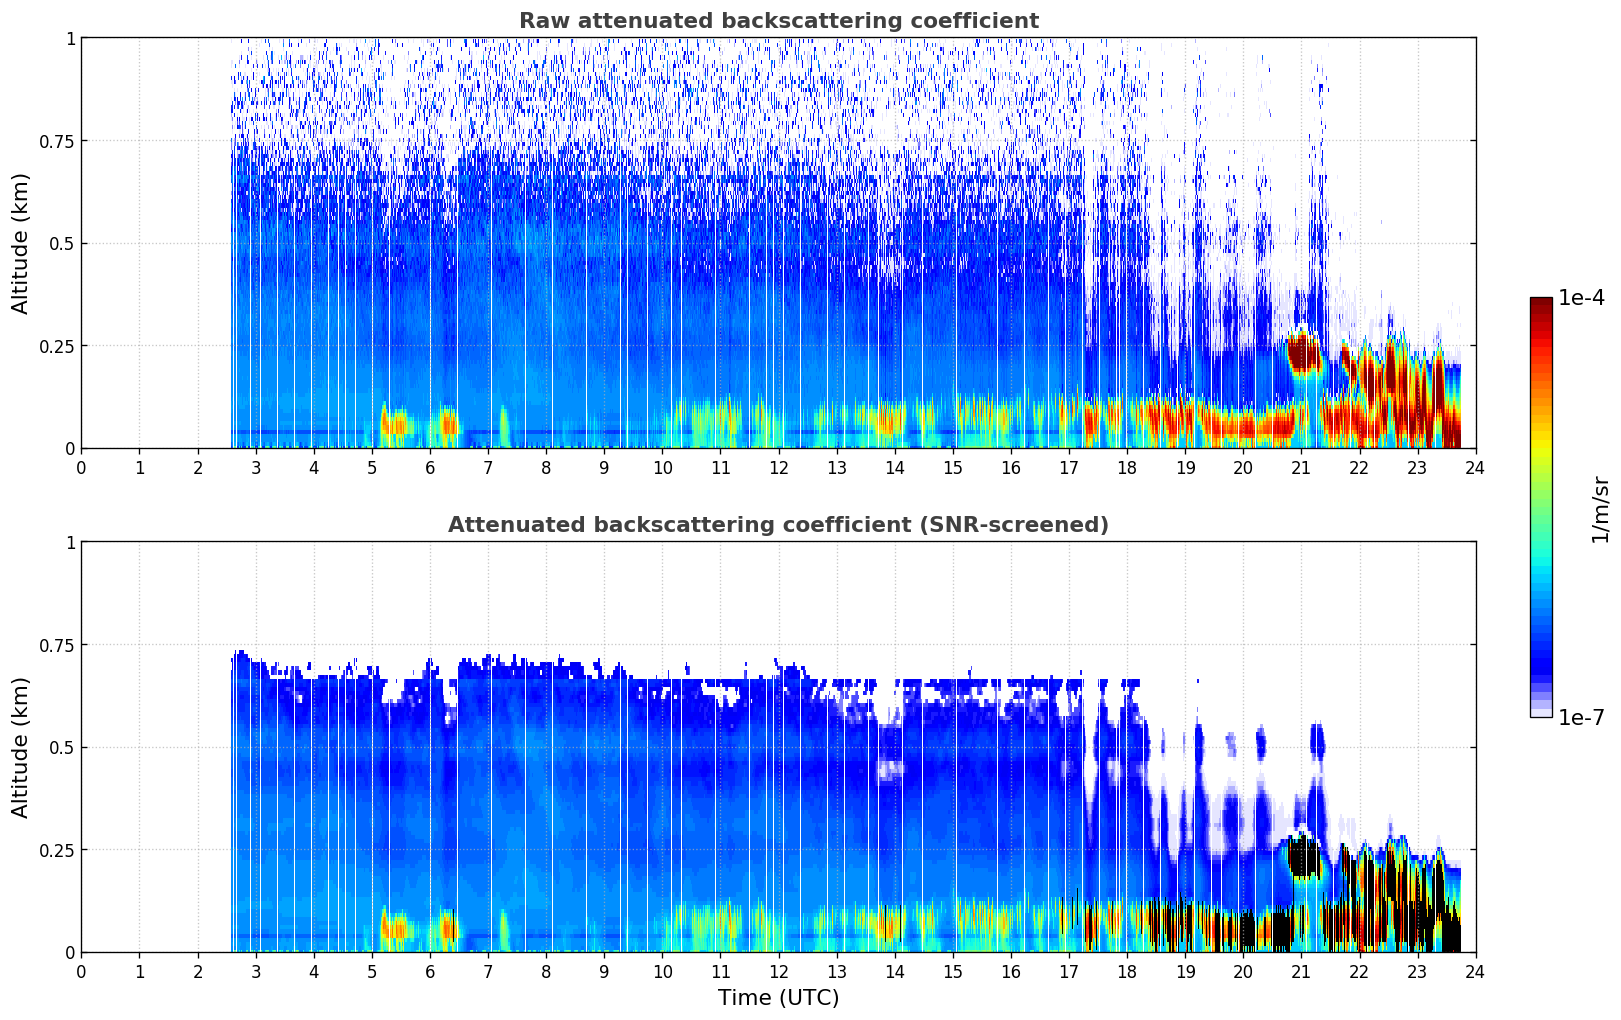Click the "1/m/sr" colorbar unit label
The width and height of the screenshot is (1621, 1020).
[1600, 508]
